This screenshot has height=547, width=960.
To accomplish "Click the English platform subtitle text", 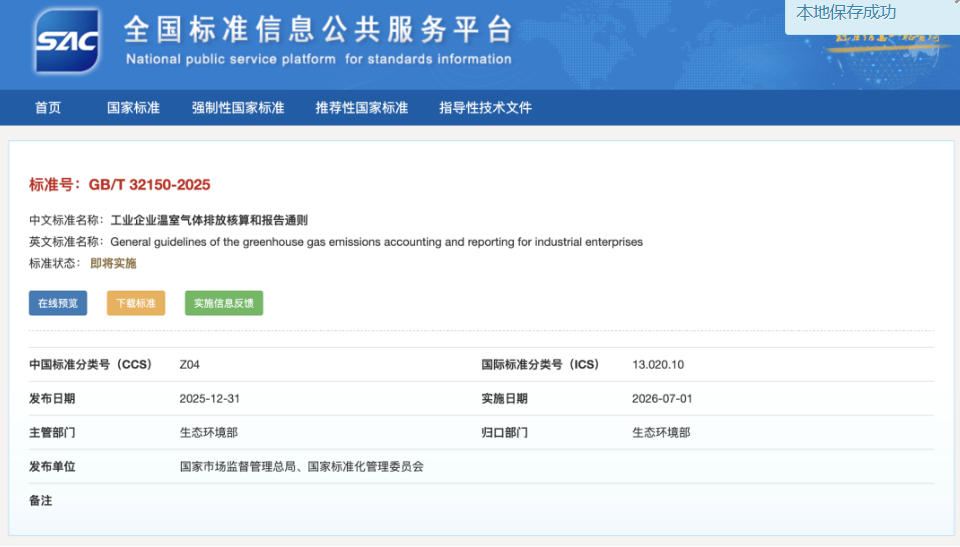I will click(318, 60).
